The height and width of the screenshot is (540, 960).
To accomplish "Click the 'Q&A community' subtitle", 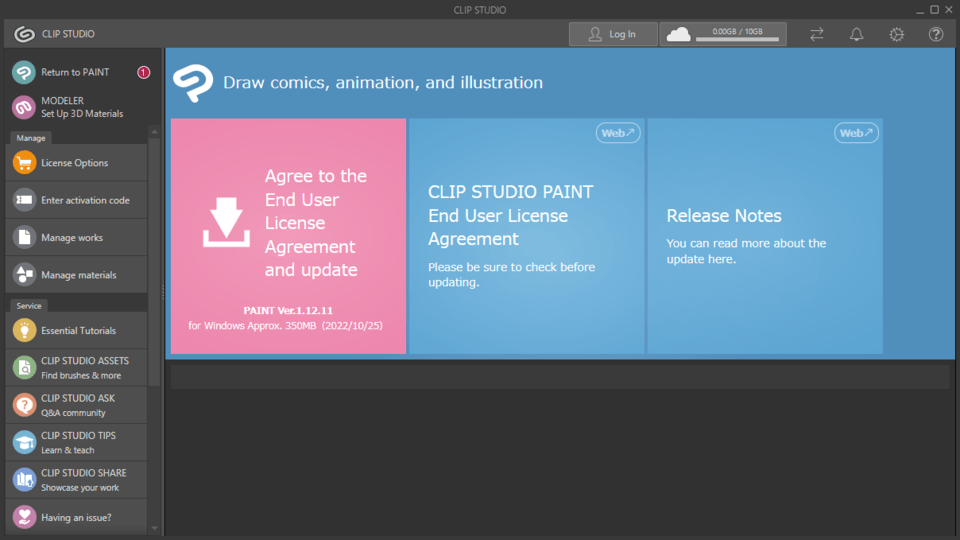I will click(x=73, y=413).
